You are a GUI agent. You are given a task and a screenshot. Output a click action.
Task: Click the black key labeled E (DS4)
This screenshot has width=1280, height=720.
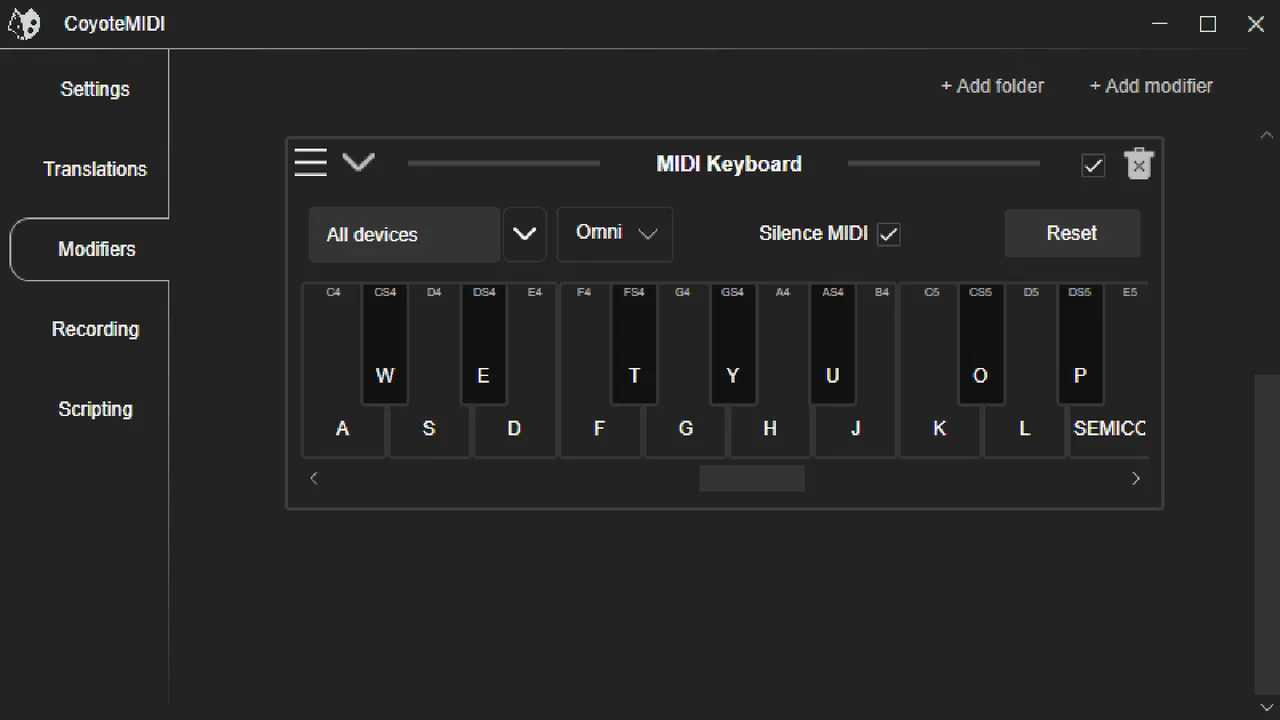click(x=484, y=345)
